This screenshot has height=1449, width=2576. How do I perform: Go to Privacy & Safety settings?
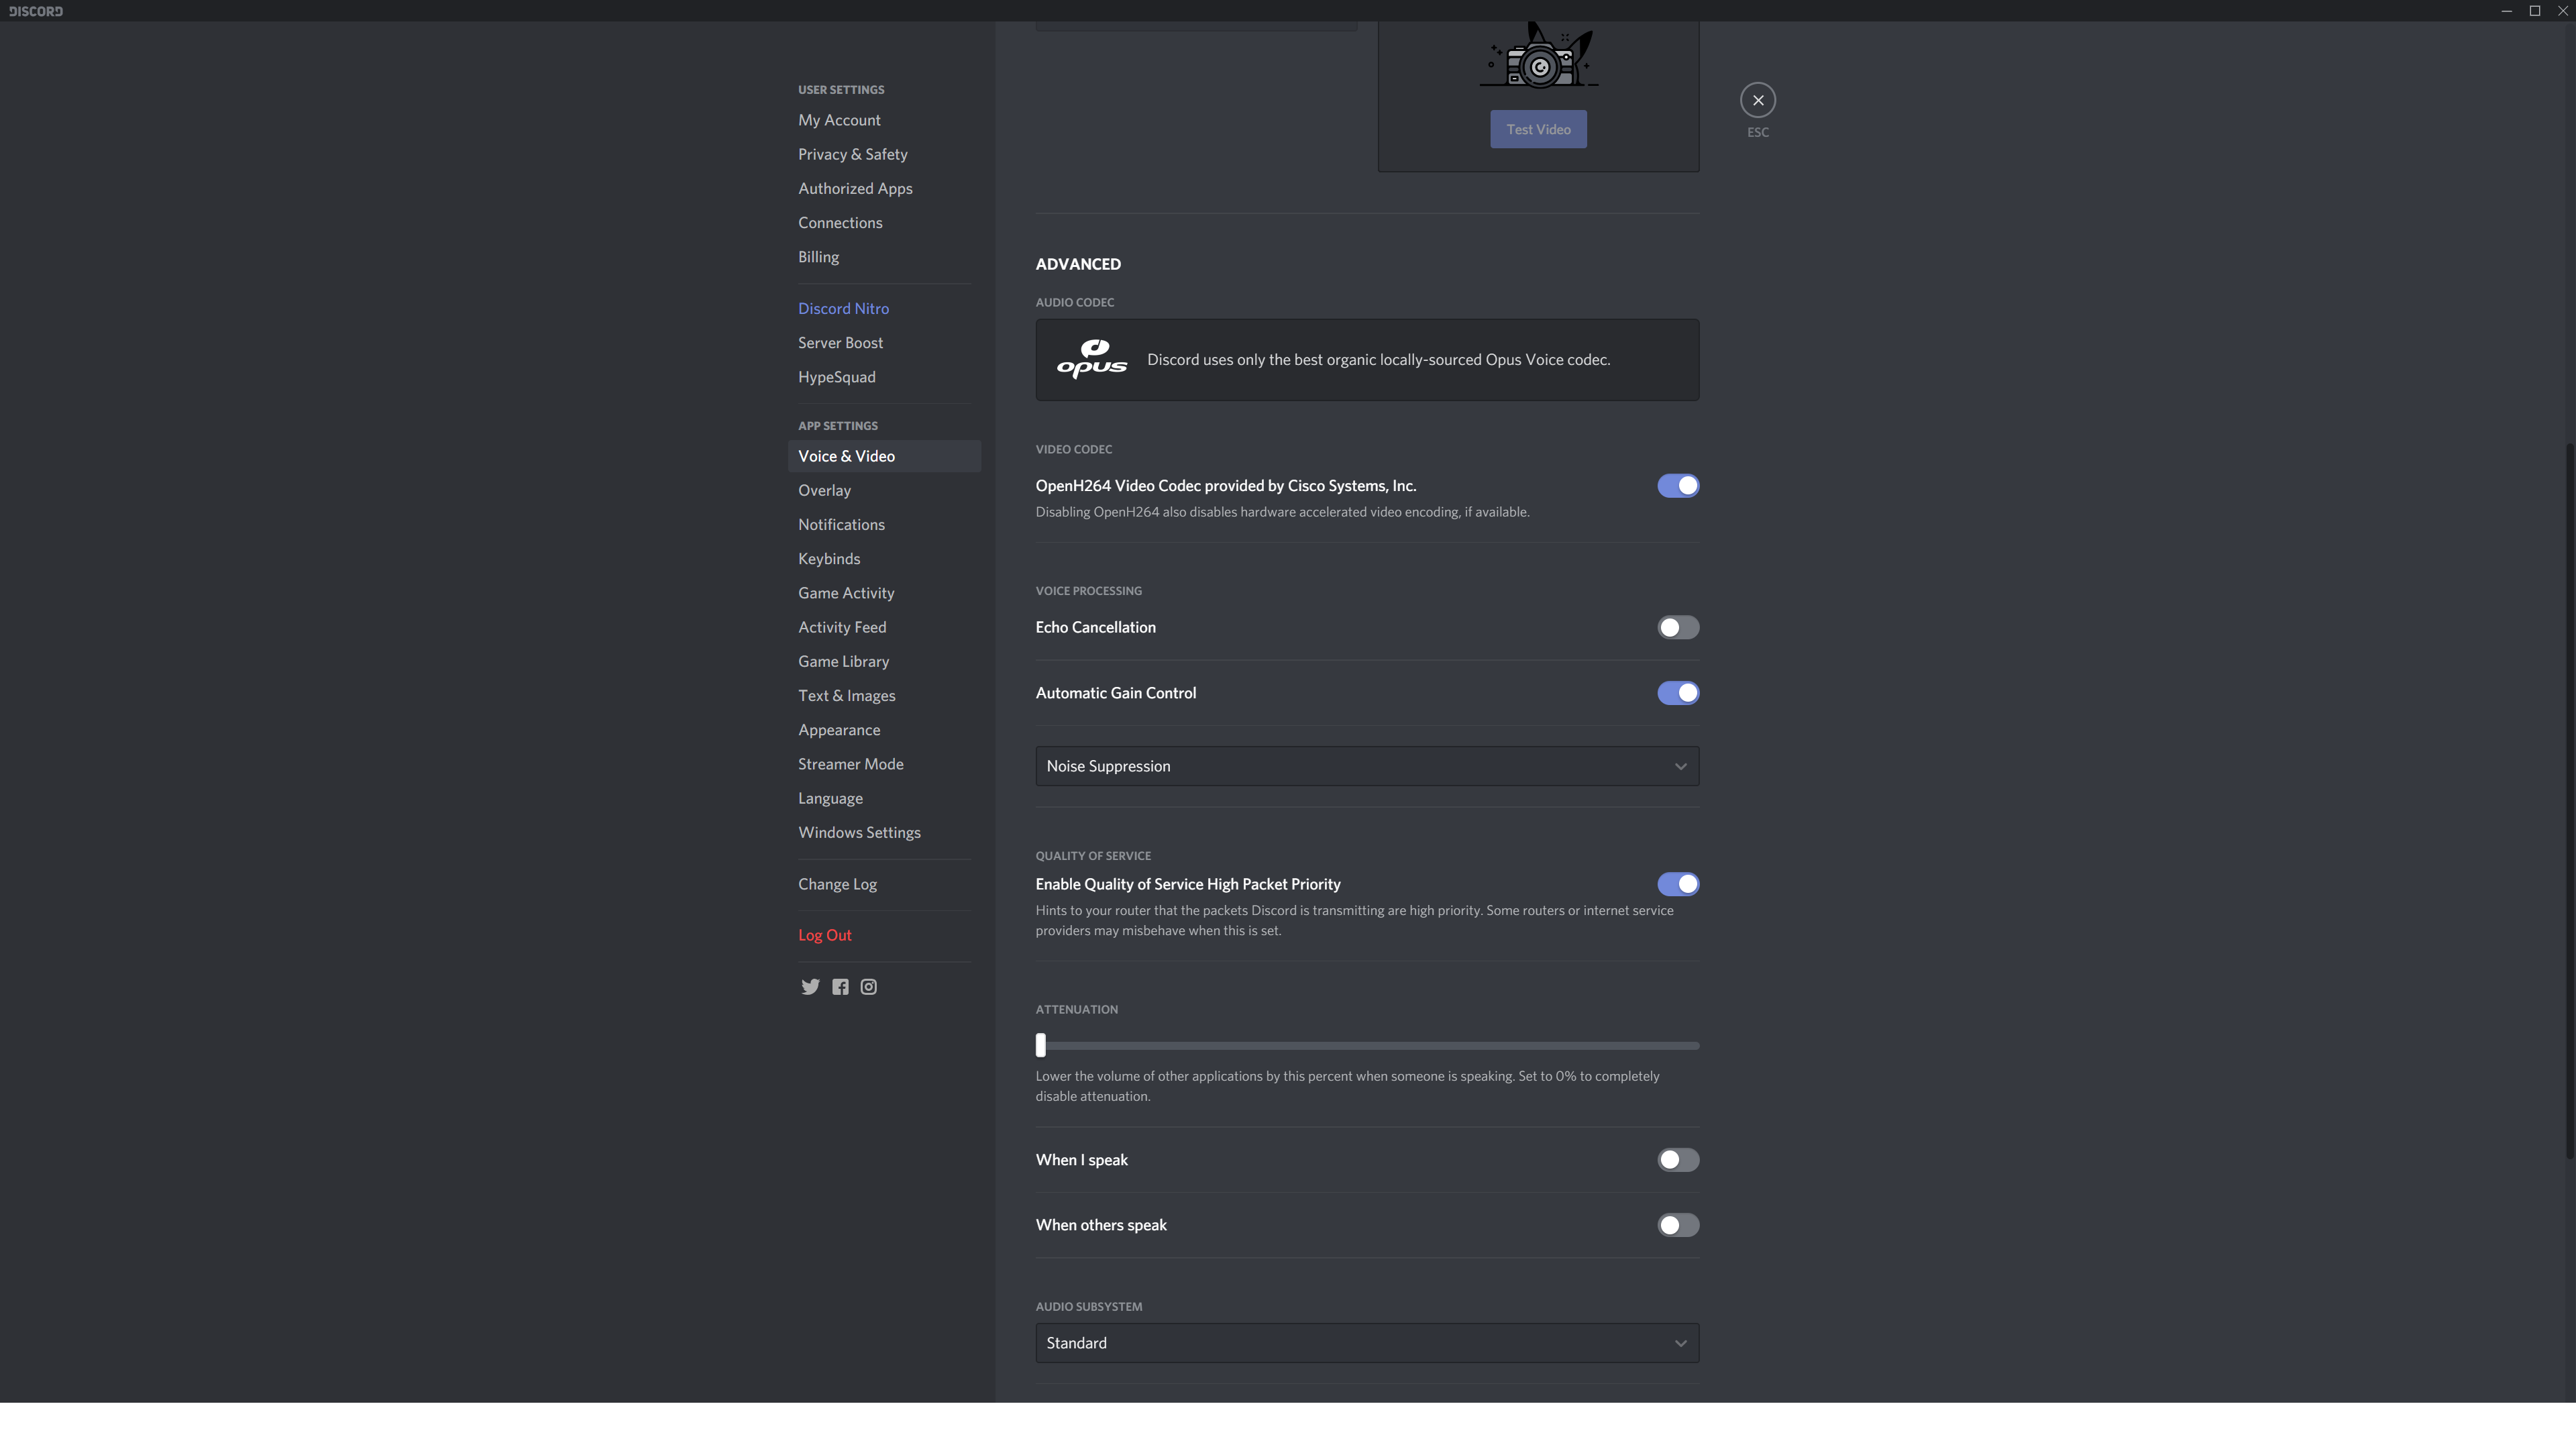[852, 154]
